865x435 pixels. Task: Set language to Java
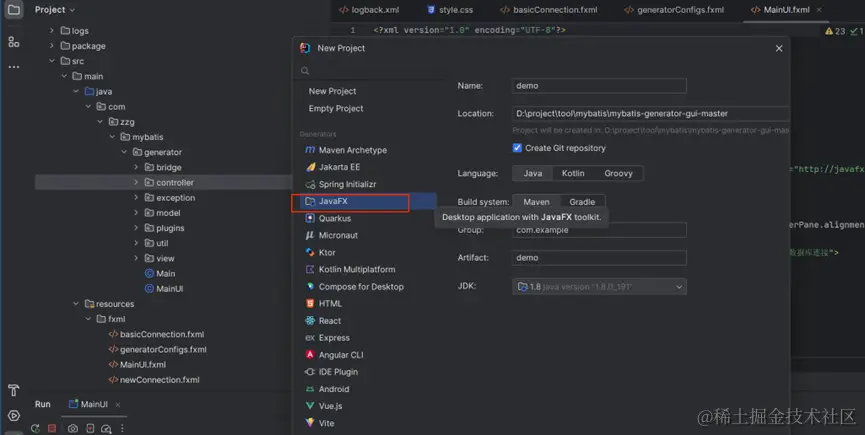click(533, 173)
